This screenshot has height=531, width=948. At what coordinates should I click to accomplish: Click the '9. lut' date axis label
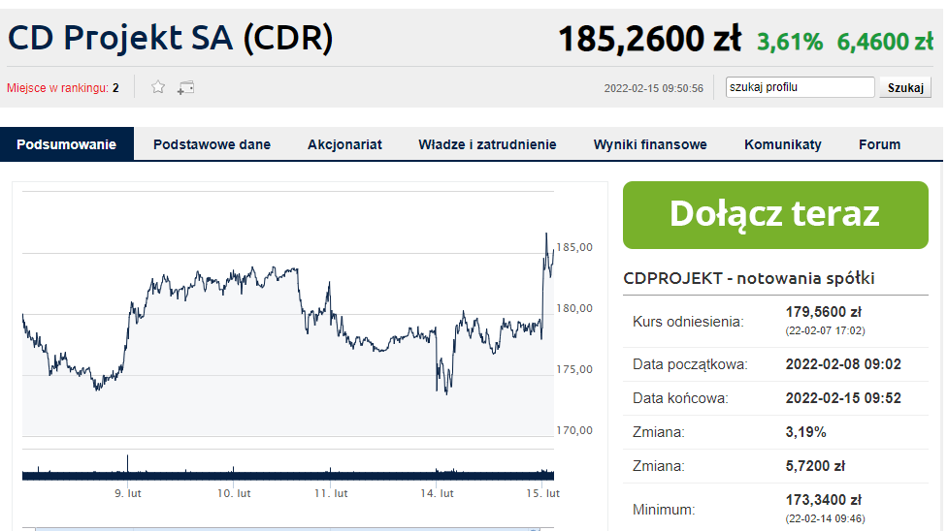128,493
